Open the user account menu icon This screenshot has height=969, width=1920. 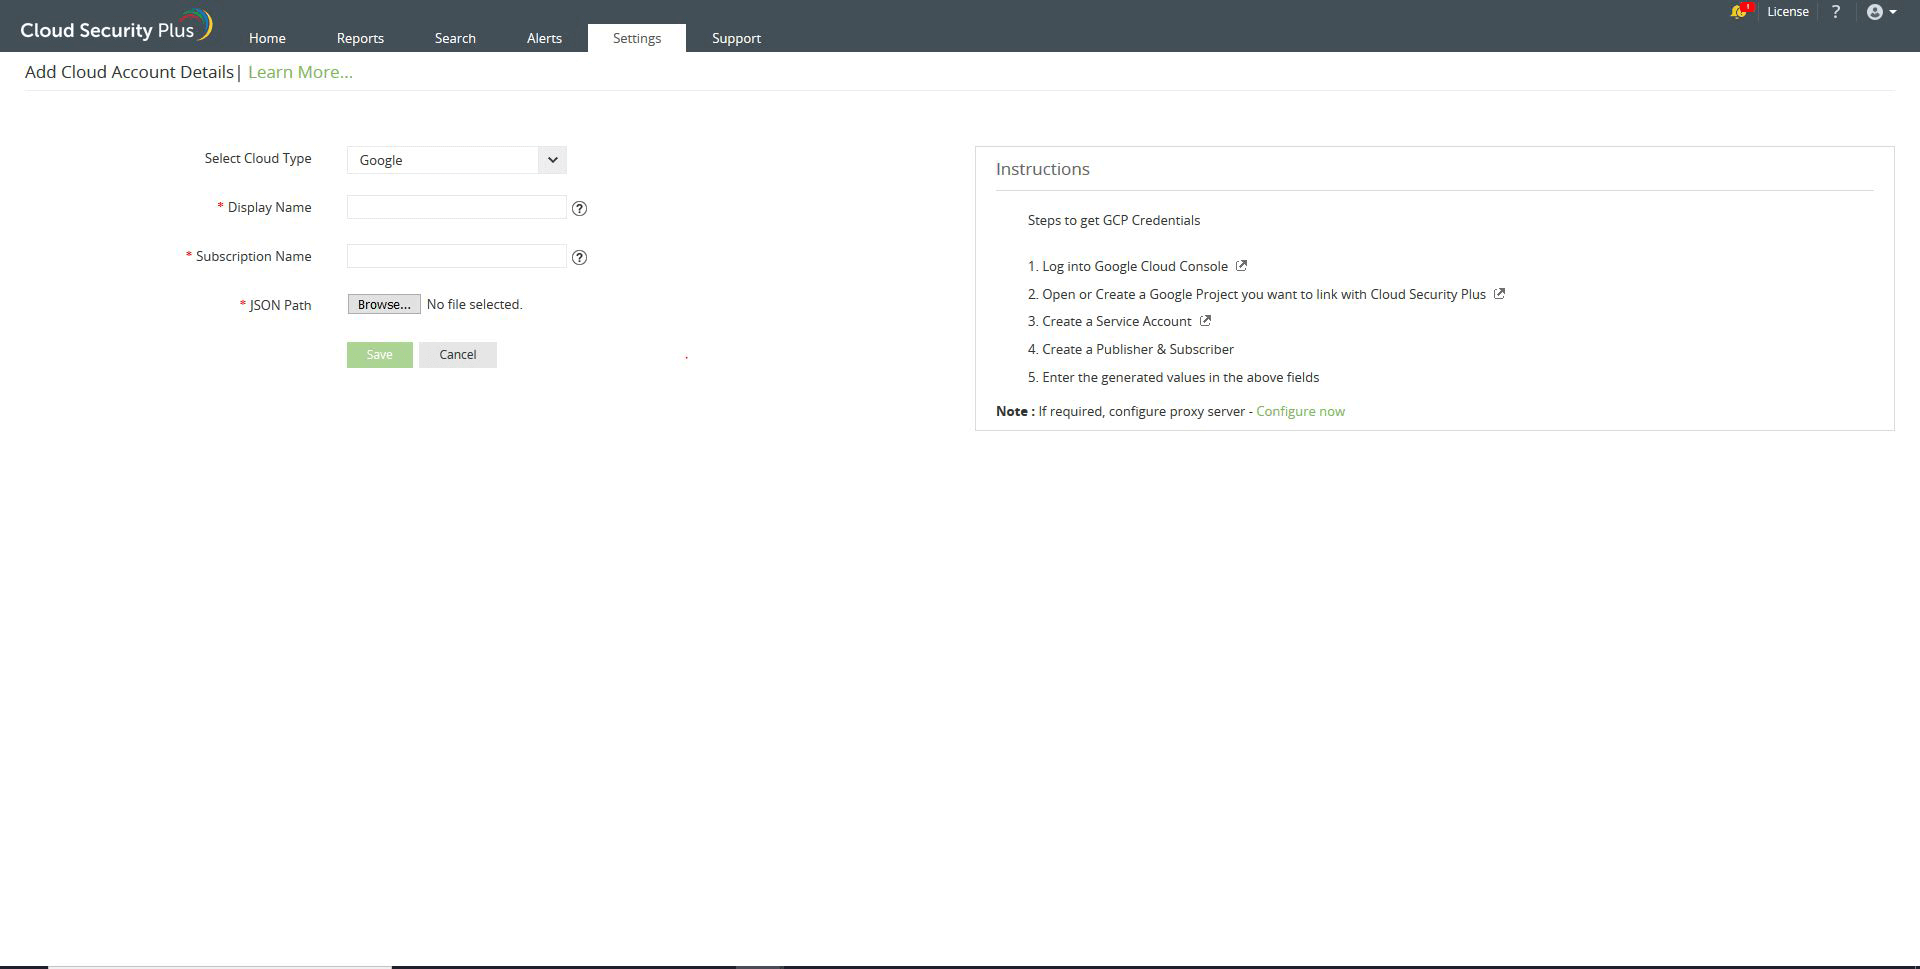click(x=1881, y=12)
